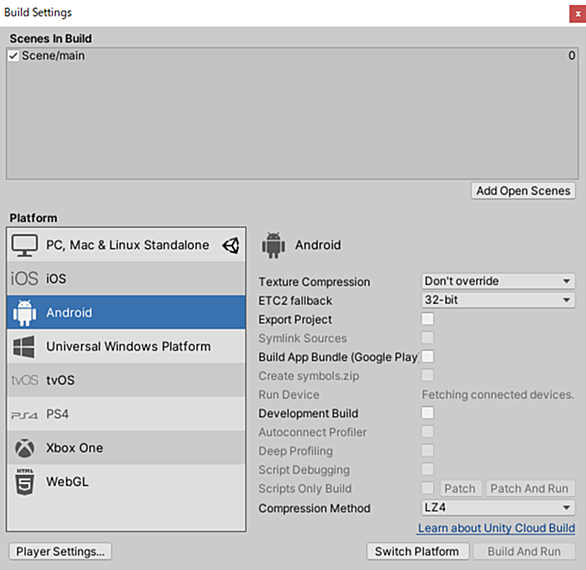This screenshot has width=586, height=570.
Task: Select the Xbox One logo icon
Action: [x=25, y=448]
